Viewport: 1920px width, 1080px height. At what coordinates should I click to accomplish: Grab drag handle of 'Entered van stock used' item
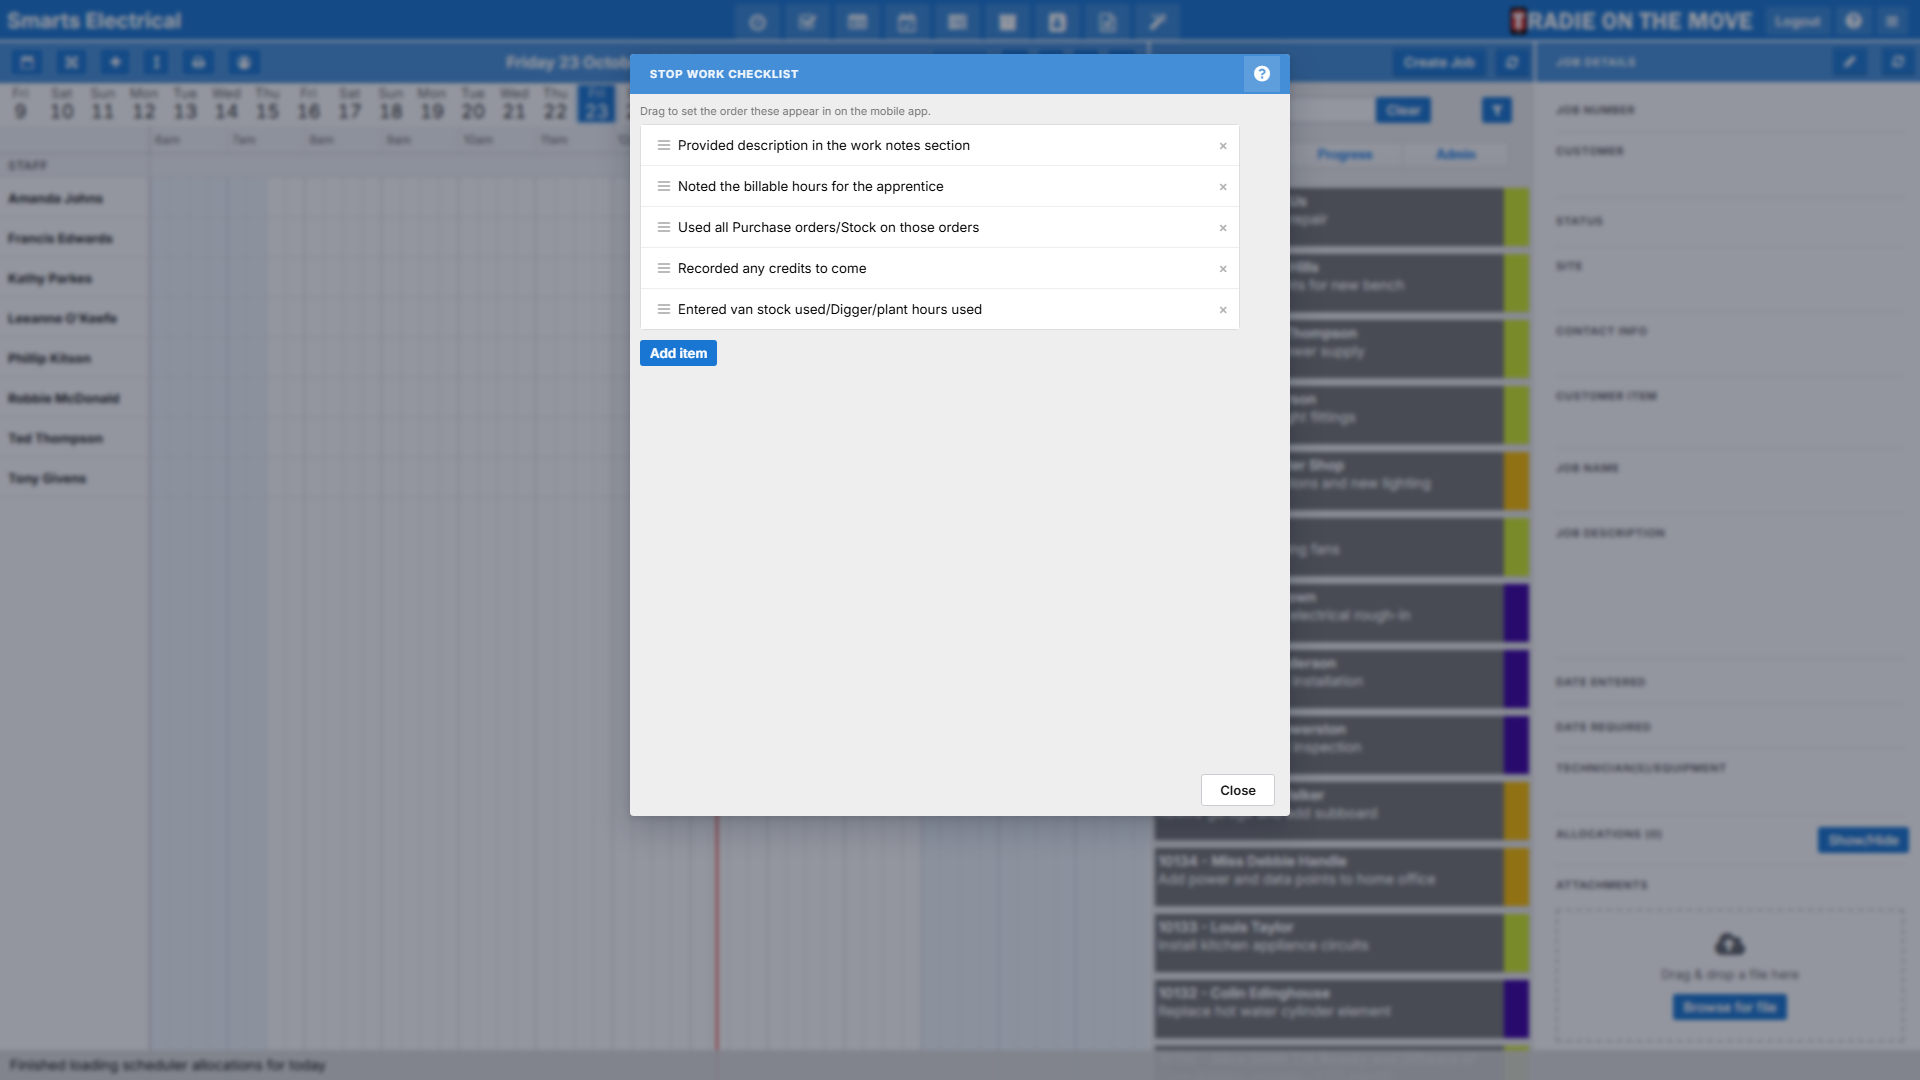[x=664, y=310]
